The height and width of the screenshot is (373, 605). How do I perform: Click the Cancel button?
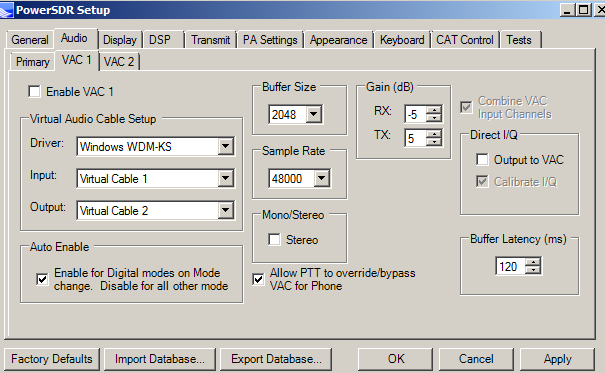[x=476, y=359]
